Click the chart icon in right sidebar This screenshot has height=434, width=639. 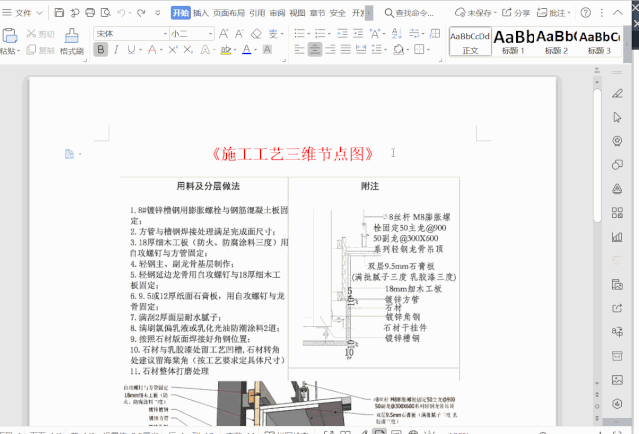pyautogui.click(x=617, y=236)
